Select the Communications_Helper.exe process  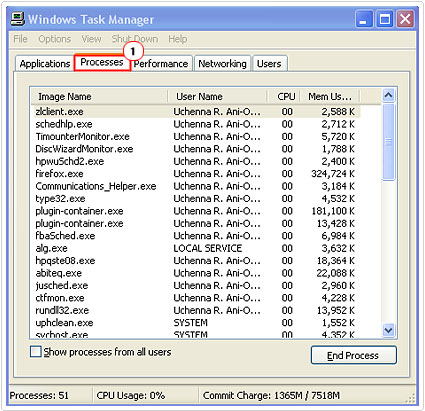196,186
